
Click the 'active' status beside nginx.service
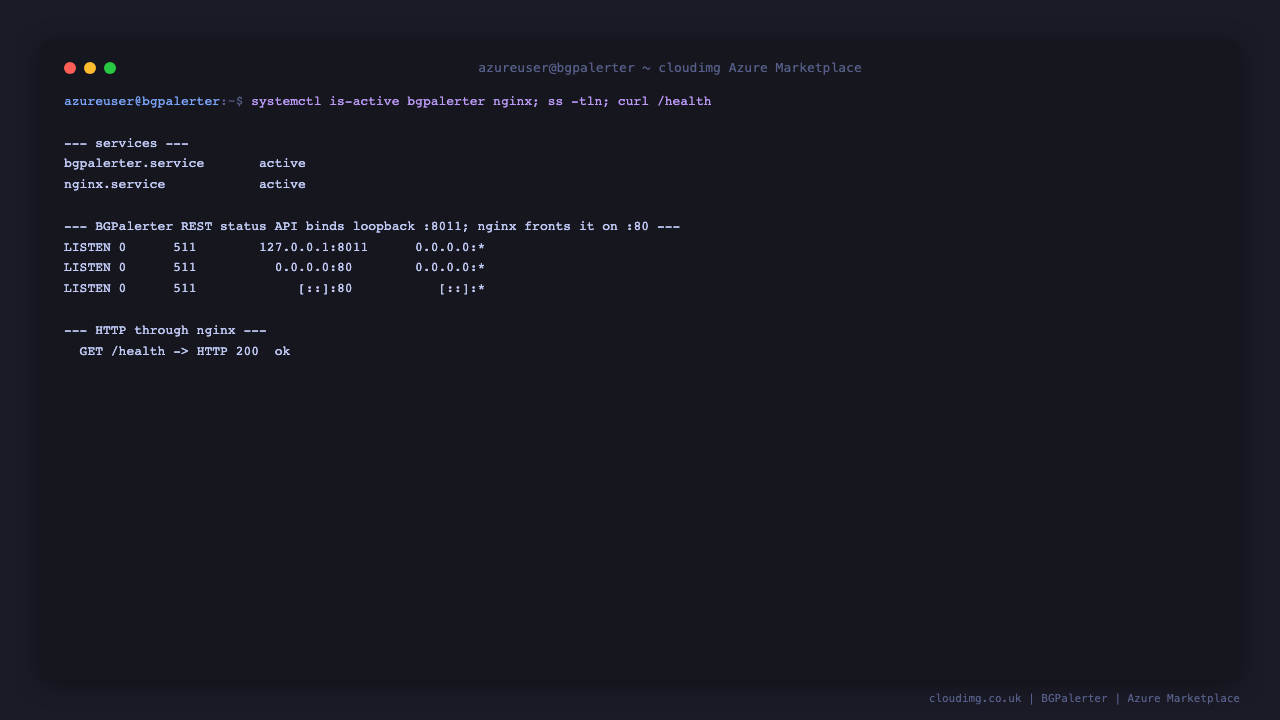point(282,185)
